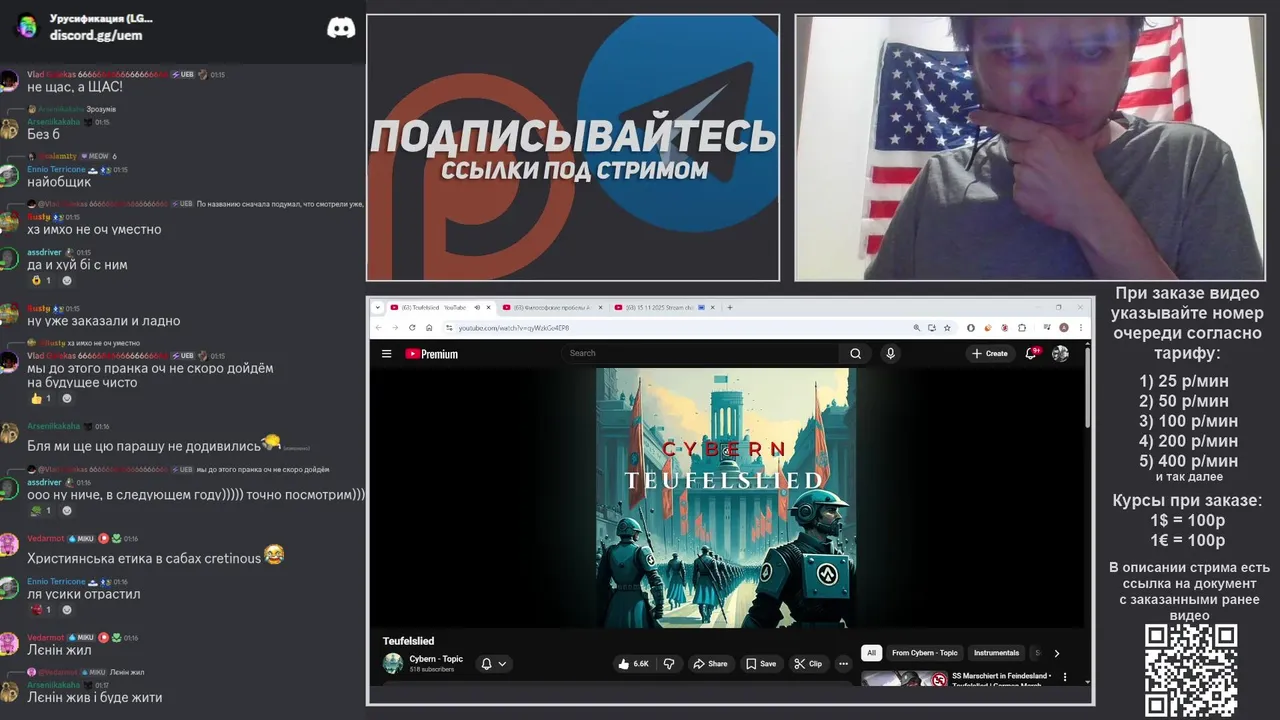Mute audio on Teufelslied tab
This screenshot has height=720, width=1280.
476,307
